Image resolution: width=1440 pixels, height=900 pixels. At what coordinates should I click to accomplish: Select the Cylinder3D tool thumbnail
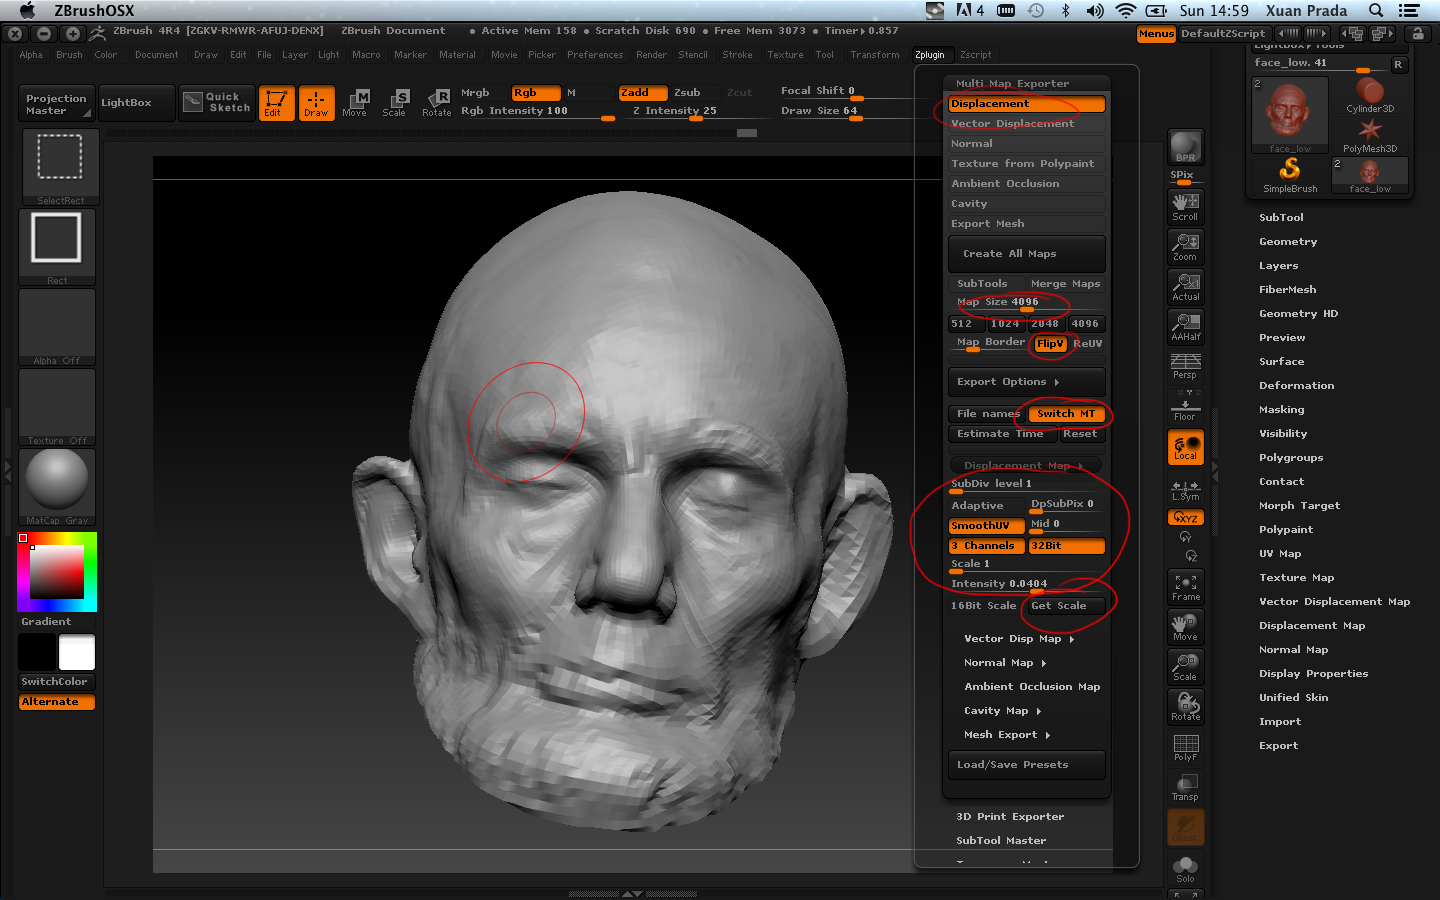click(x=1370, y=96)
